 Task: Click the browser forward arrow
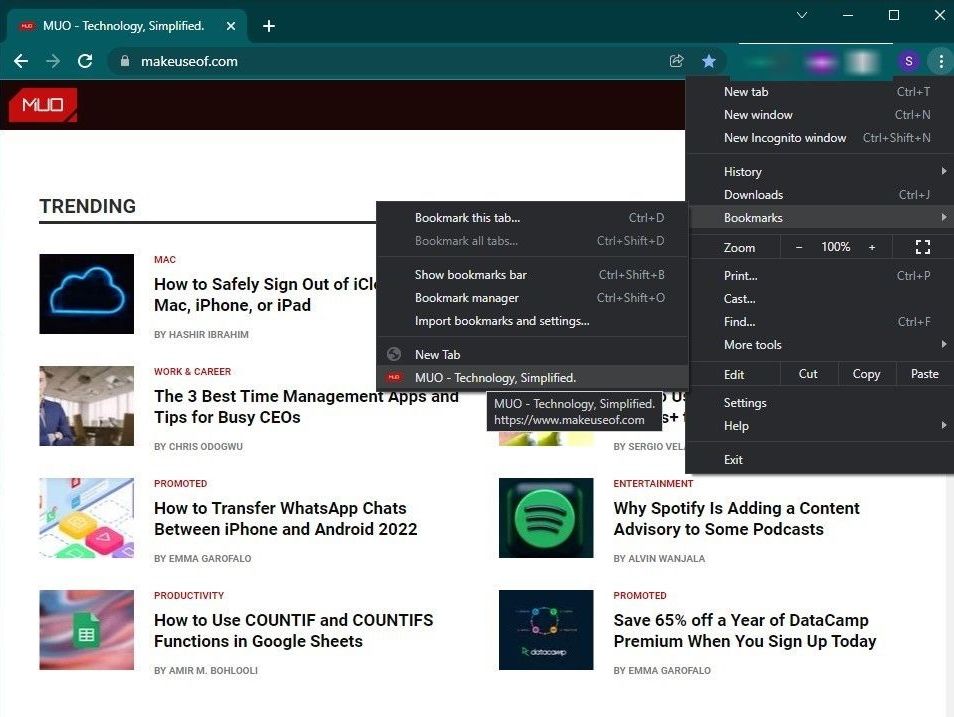pos(53,61)
